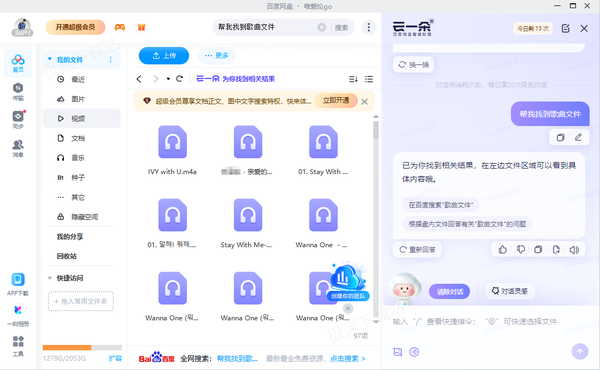The width and height of the screenshot is (600, 370).
Task: Open the 首页 home sidebar icon
Action: [x=18, y=63]
